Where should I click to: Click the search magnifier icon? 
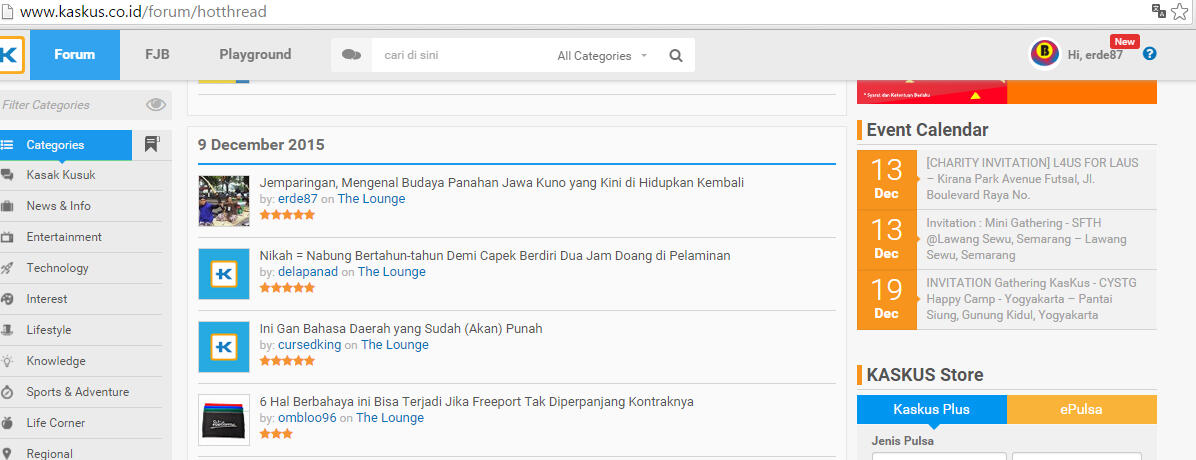point(676,56)
